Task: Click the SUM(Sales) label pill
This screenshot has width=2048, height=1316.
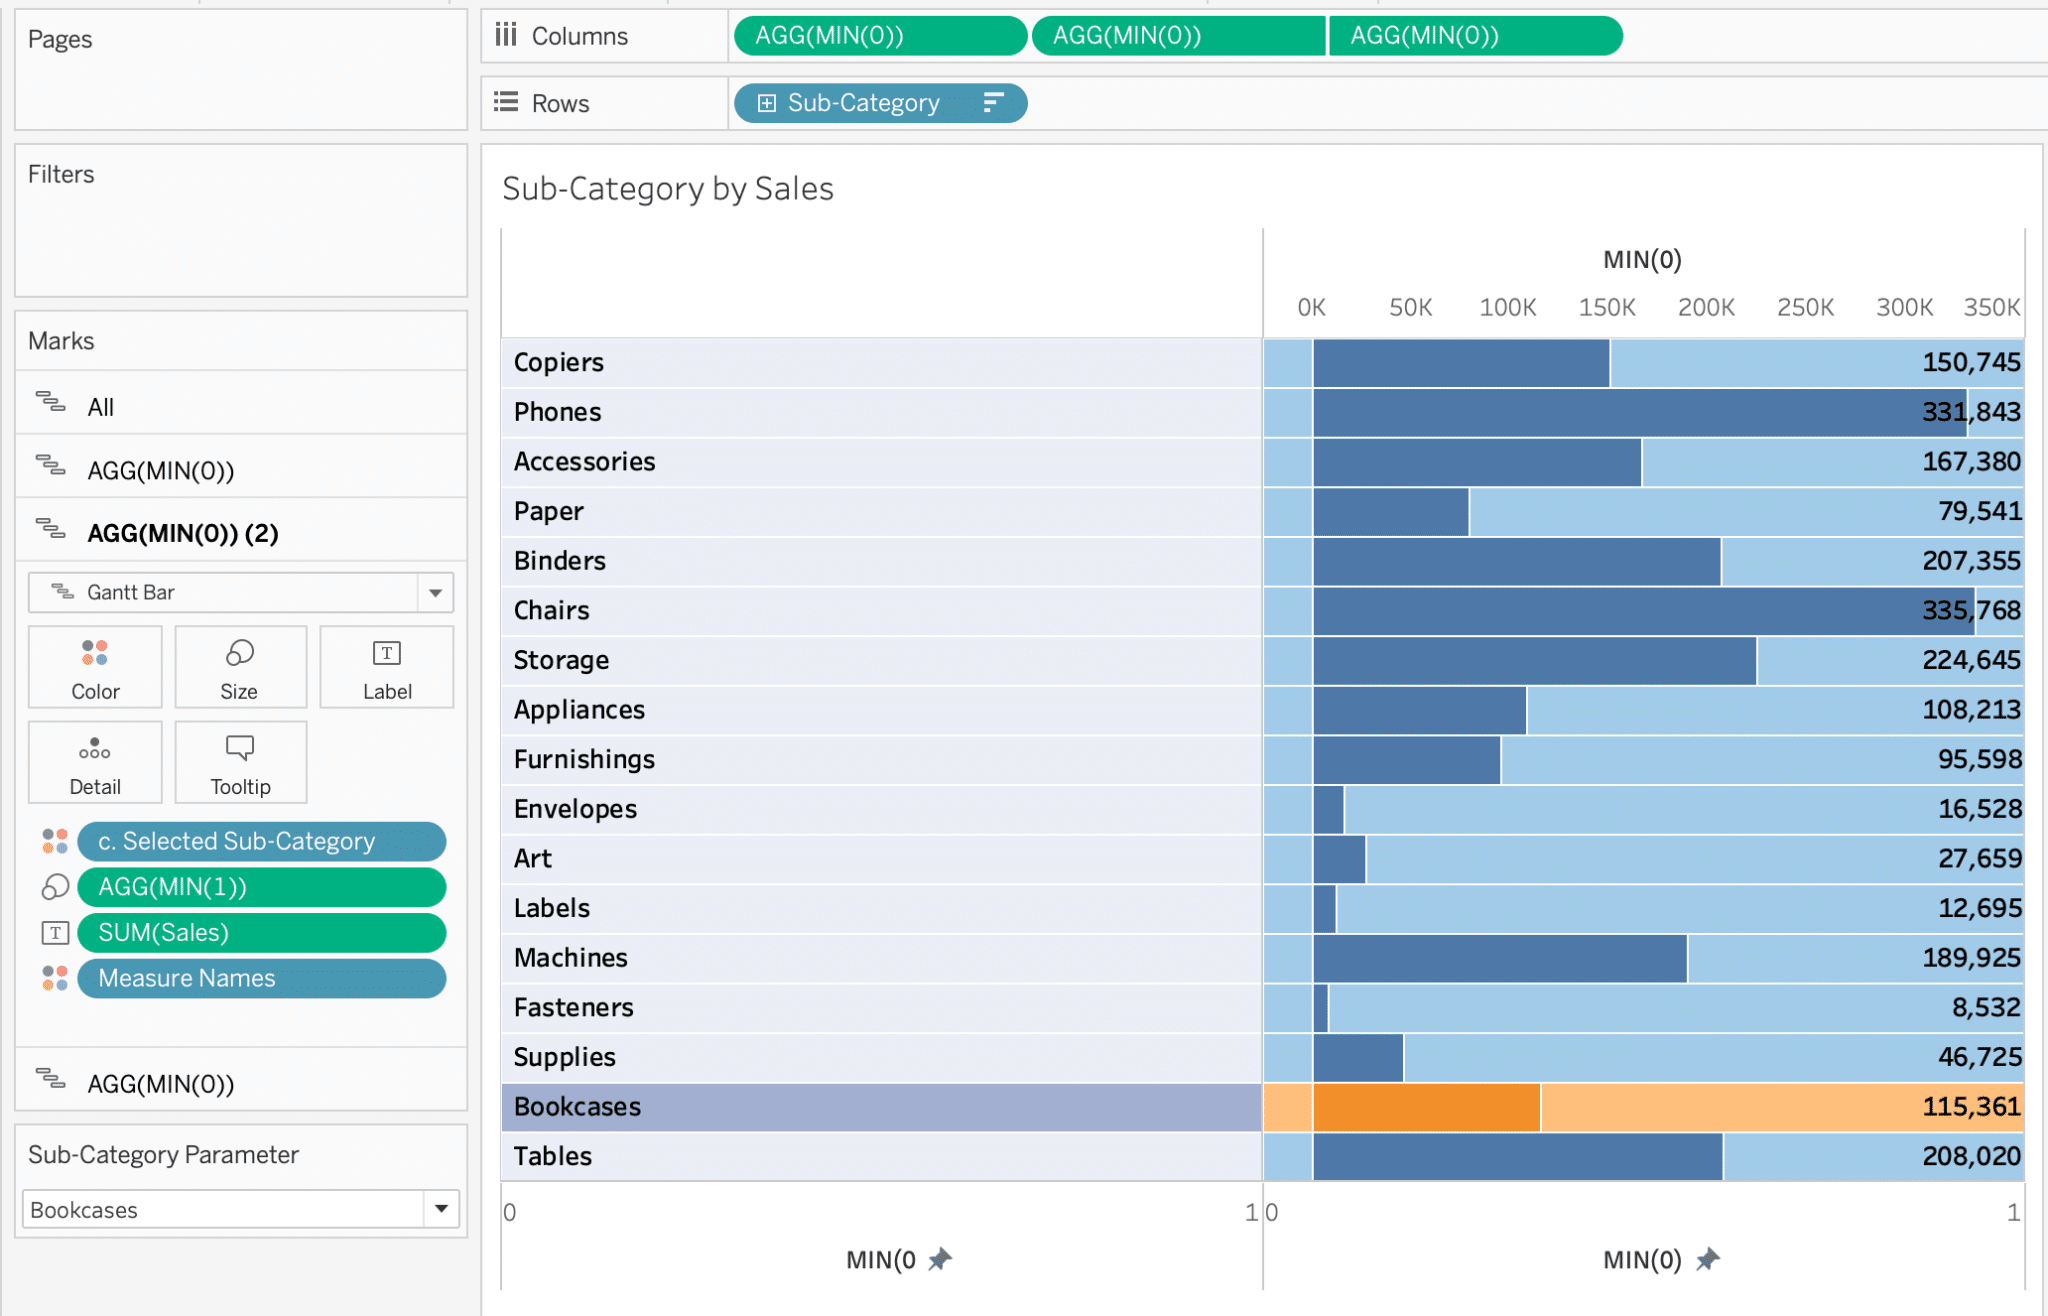Action: click(261, 933)
